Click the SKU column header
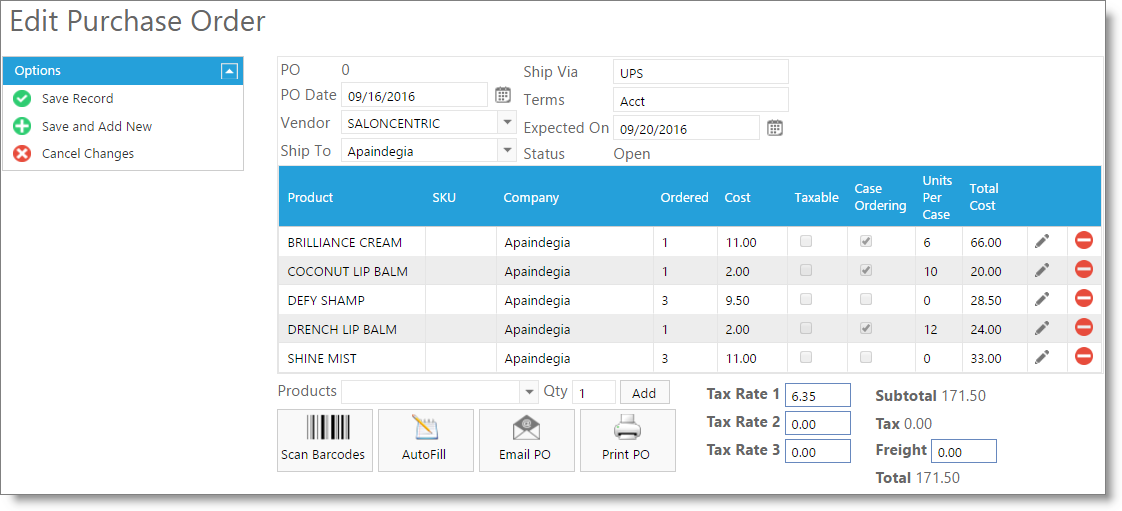The image size is (1122, 511). (x=444, y=198)
